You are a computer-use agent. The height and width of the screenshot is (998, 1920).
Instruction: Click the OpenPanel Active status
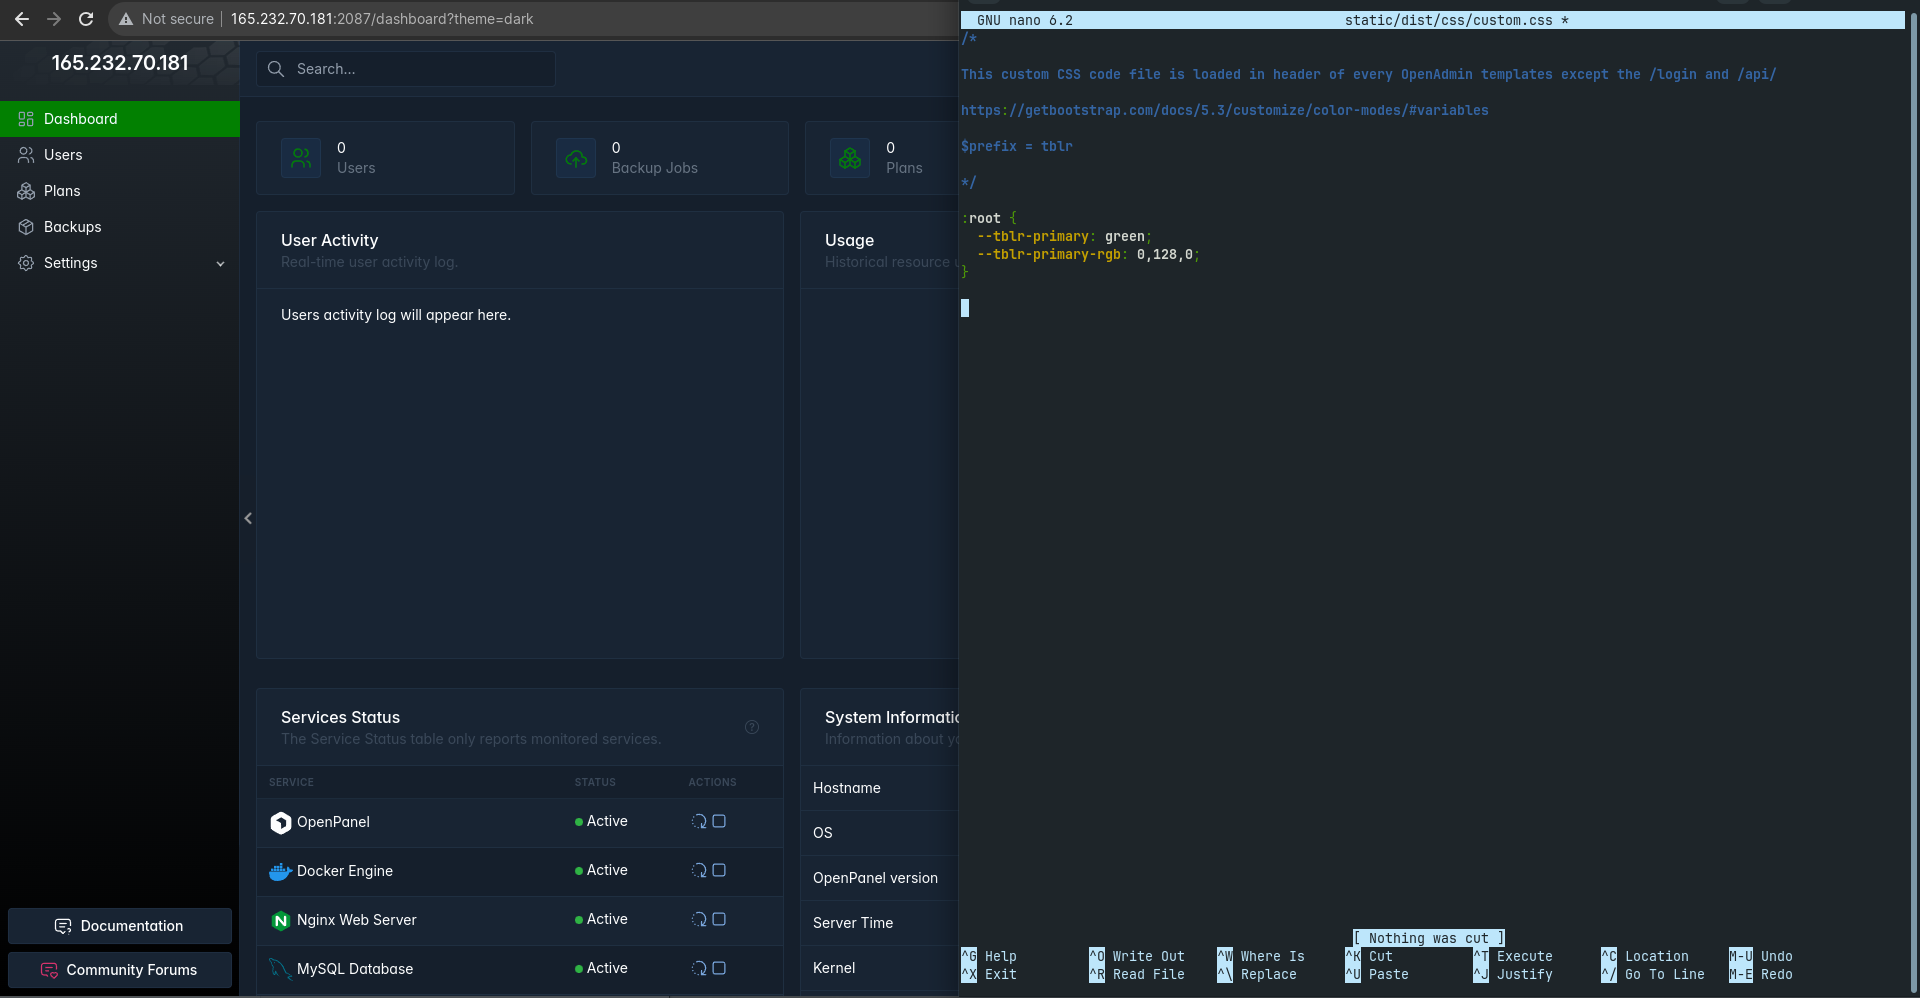601,821
